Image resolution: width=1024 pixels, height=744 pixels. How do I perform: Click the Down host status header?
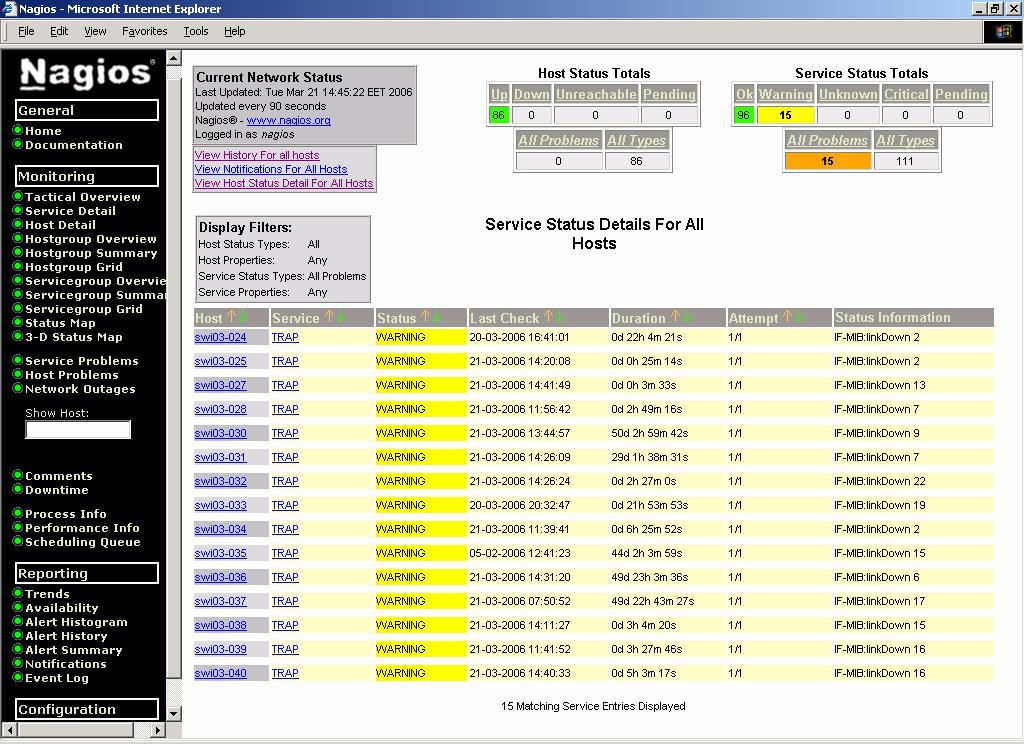[532, 94]
